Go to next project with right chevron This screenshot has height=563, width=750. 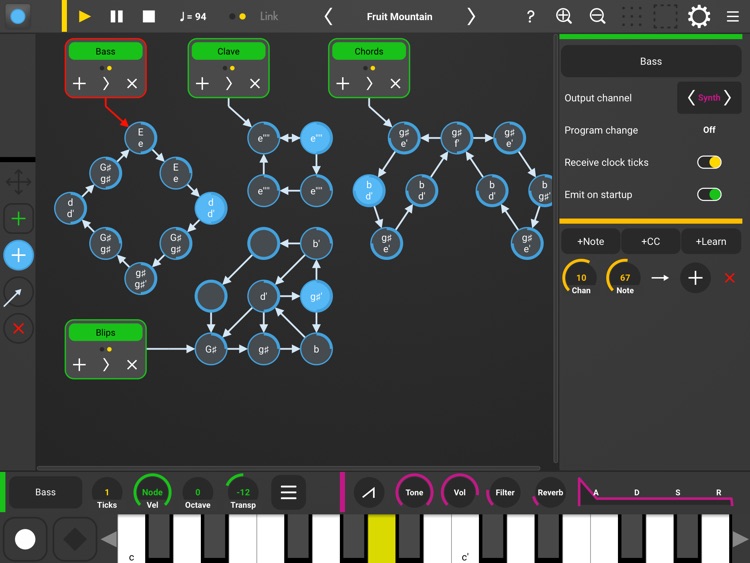click(x=471, y=17)
